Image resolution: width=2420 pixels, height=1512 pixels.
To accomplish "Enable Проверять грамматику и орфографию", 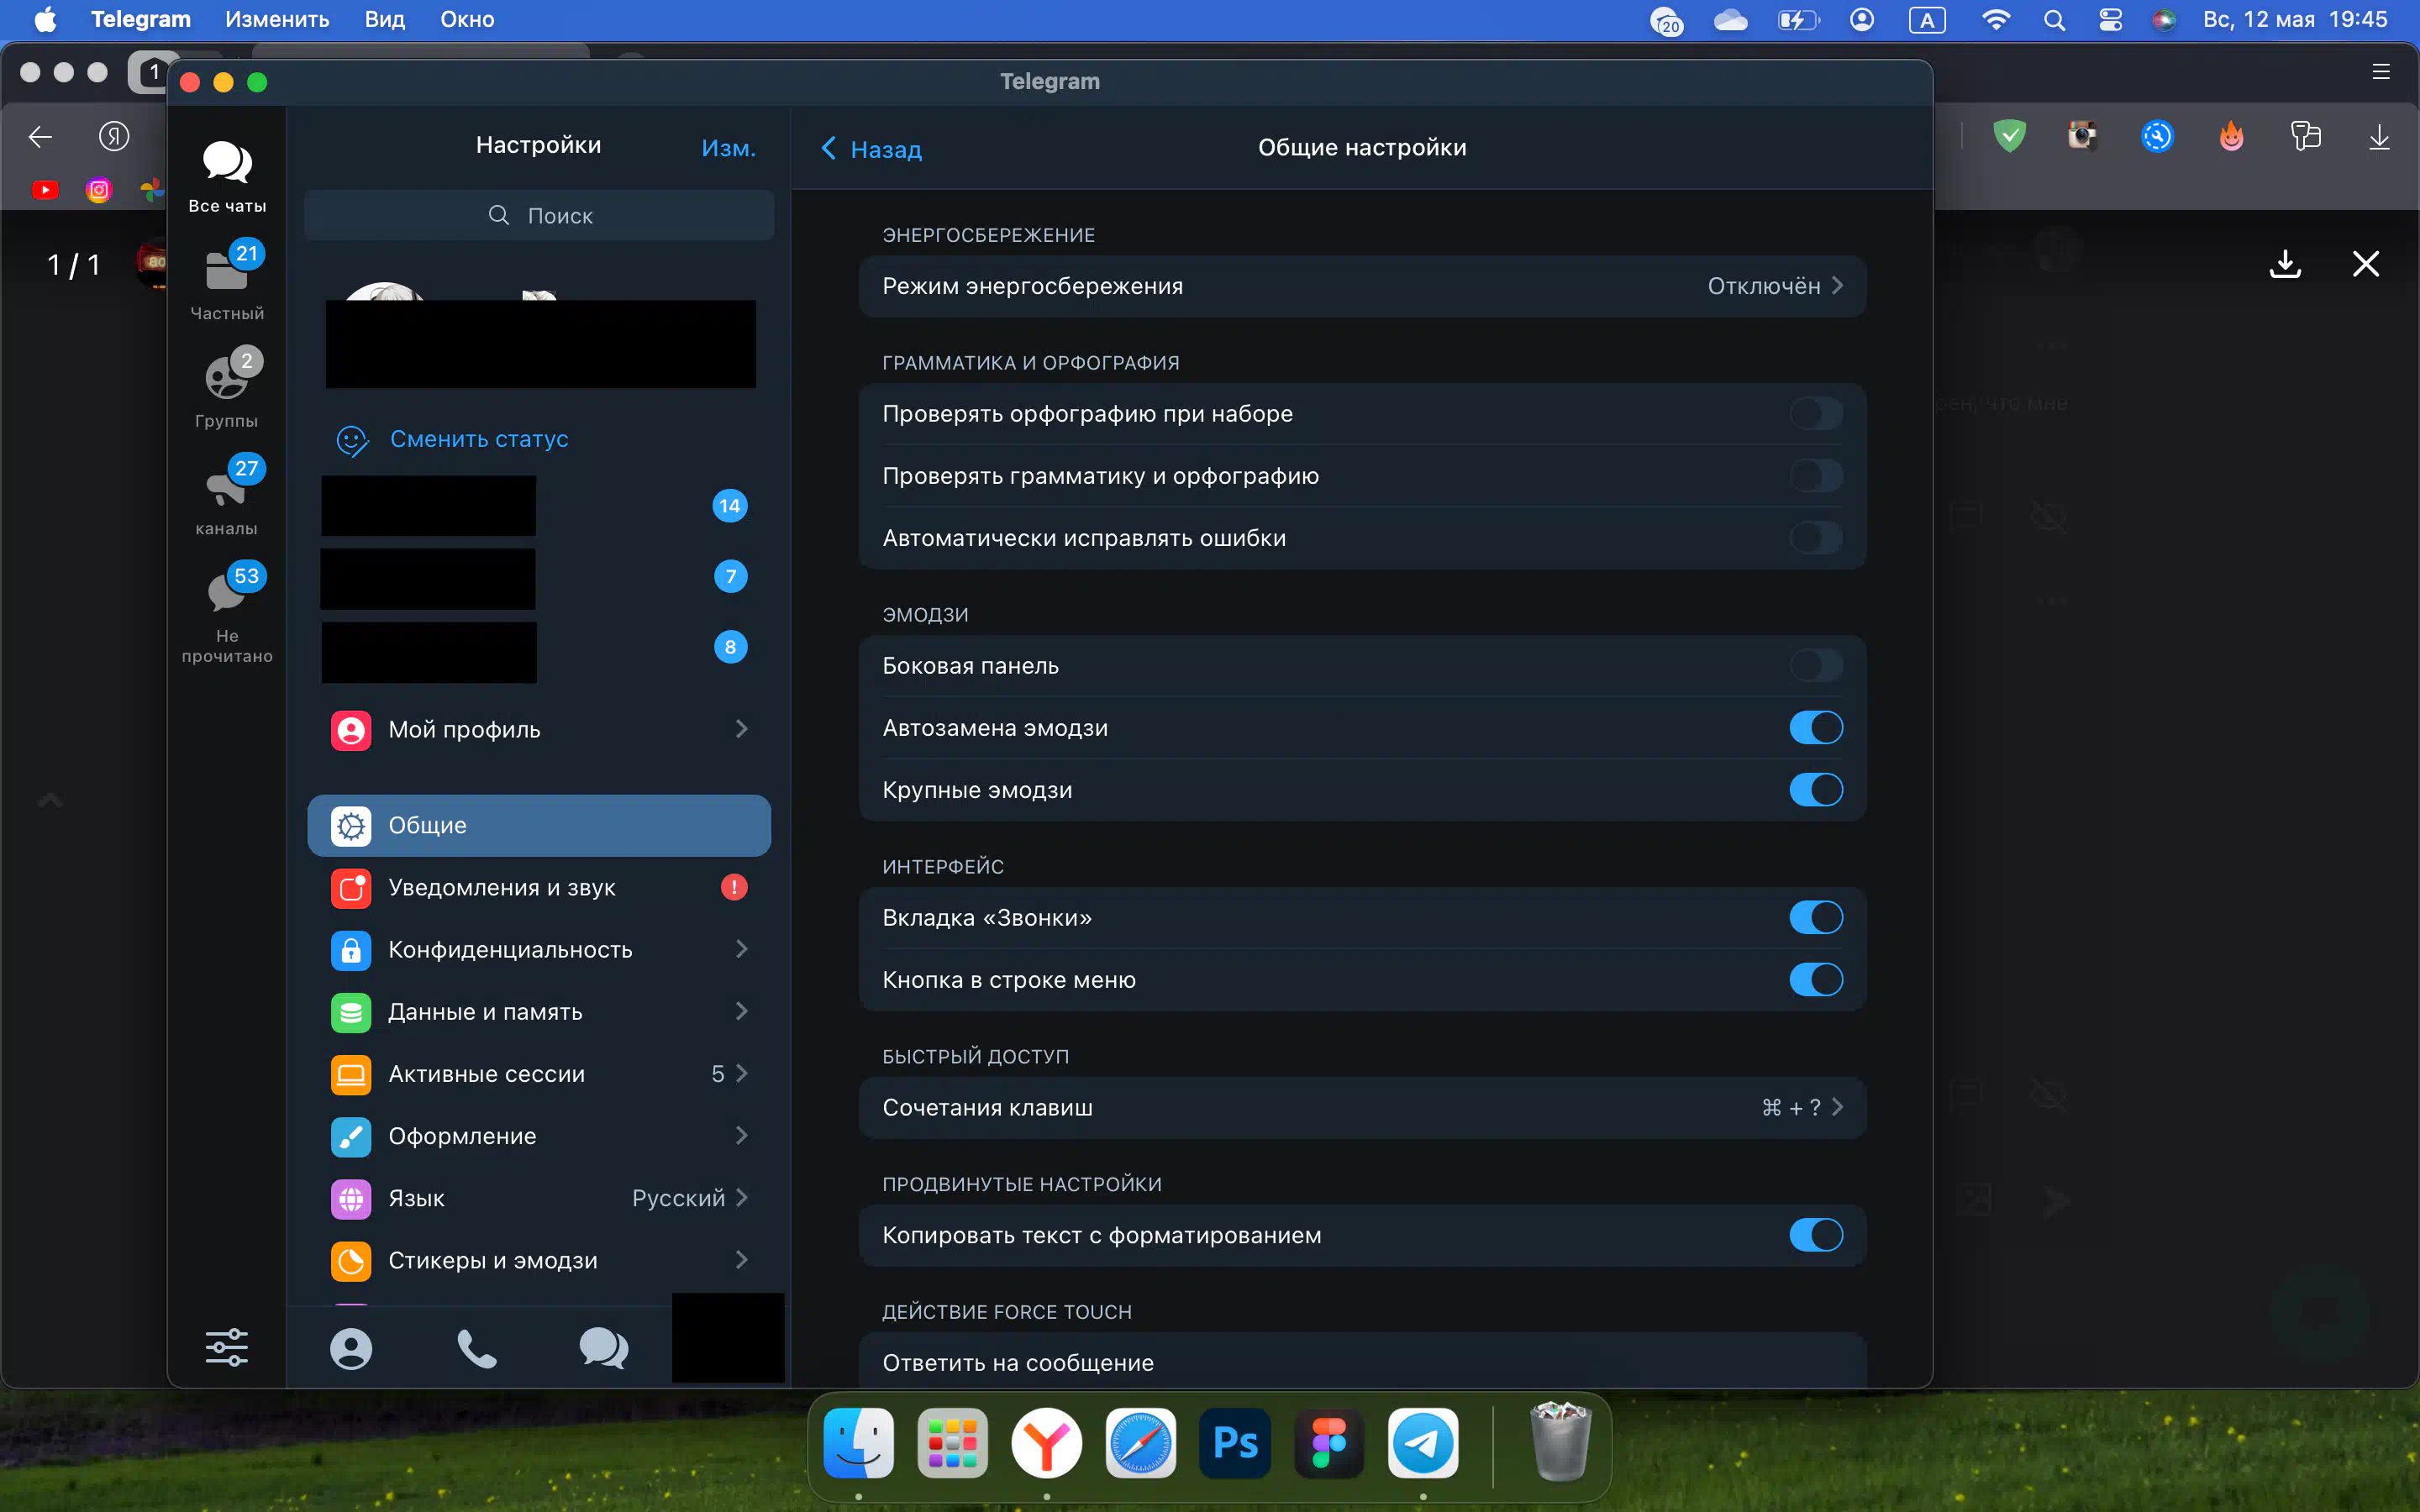I will pyautogui.click(x=1816, y=476).
